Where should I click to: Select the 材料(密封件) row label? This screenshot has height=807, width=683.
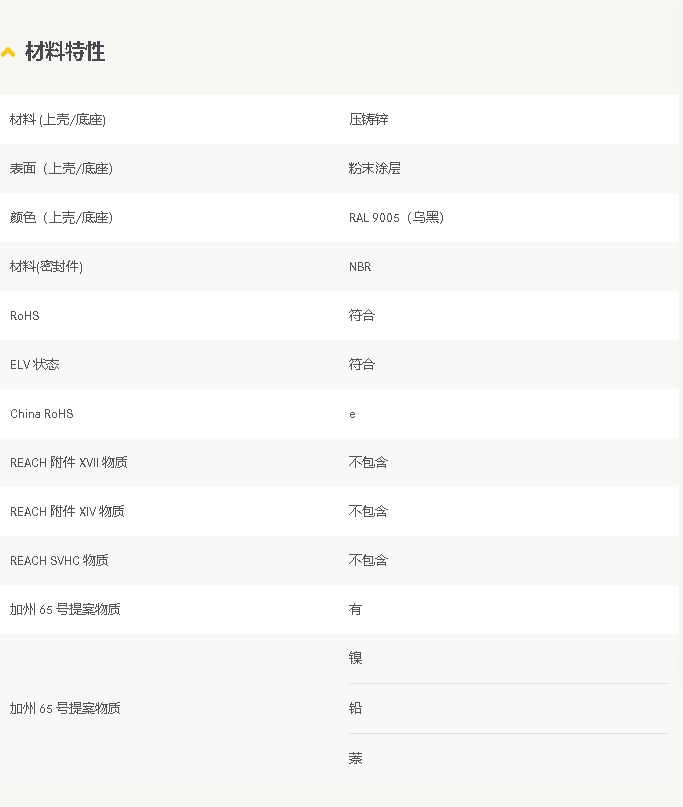[46, 266]
